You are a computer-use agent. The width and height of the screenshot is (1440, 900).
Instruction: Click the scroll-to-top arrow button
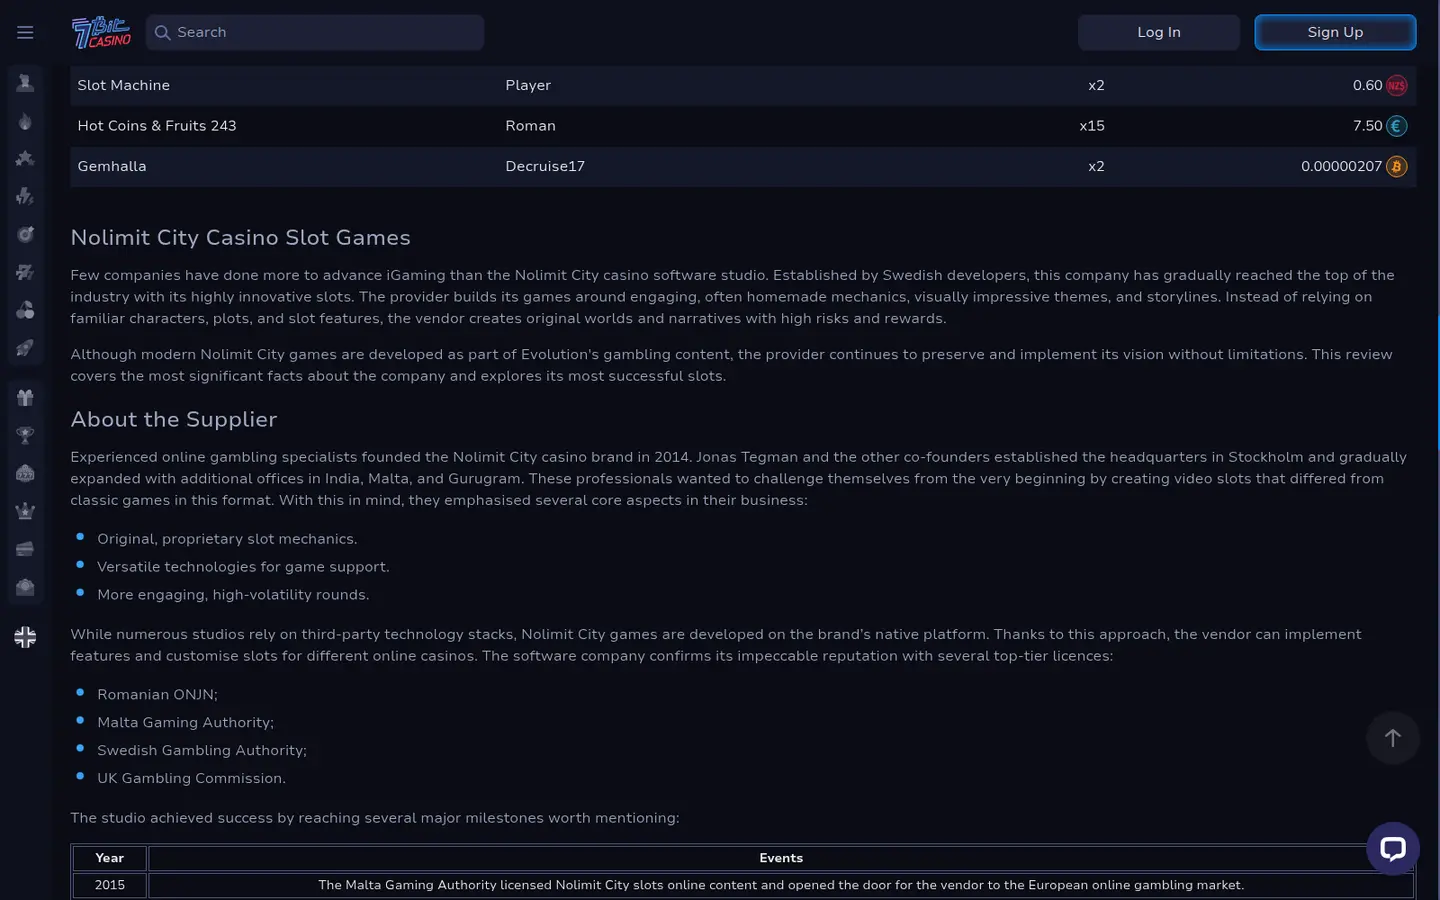click(1393, 738)
